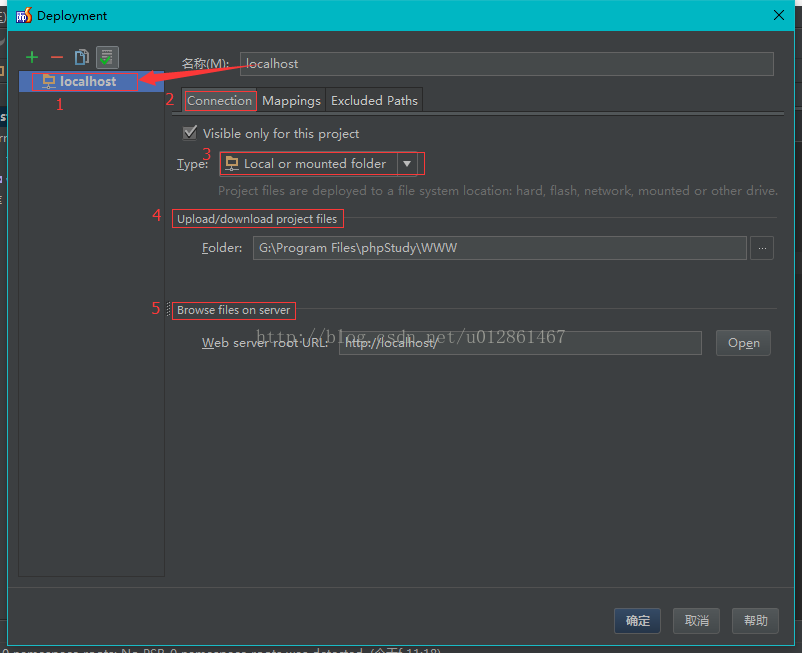The image size is (802, 653).
Task: Click the 帮助 help button
Action: (755, 621)
